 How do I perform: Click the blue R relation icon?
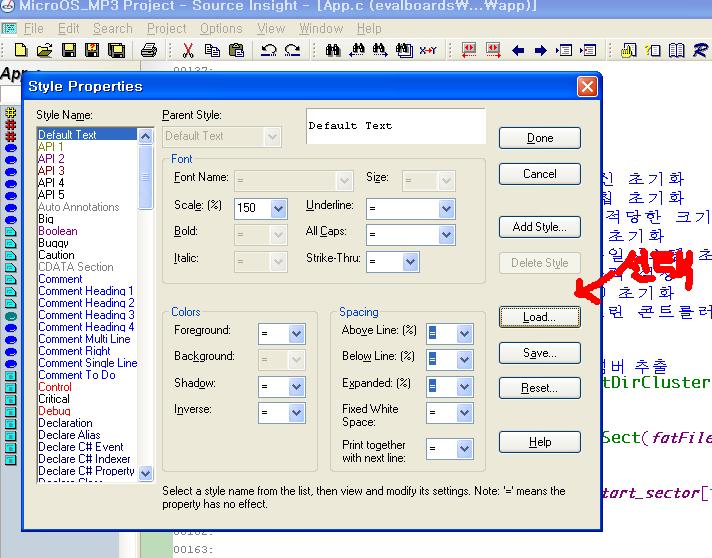coord(701,50)
